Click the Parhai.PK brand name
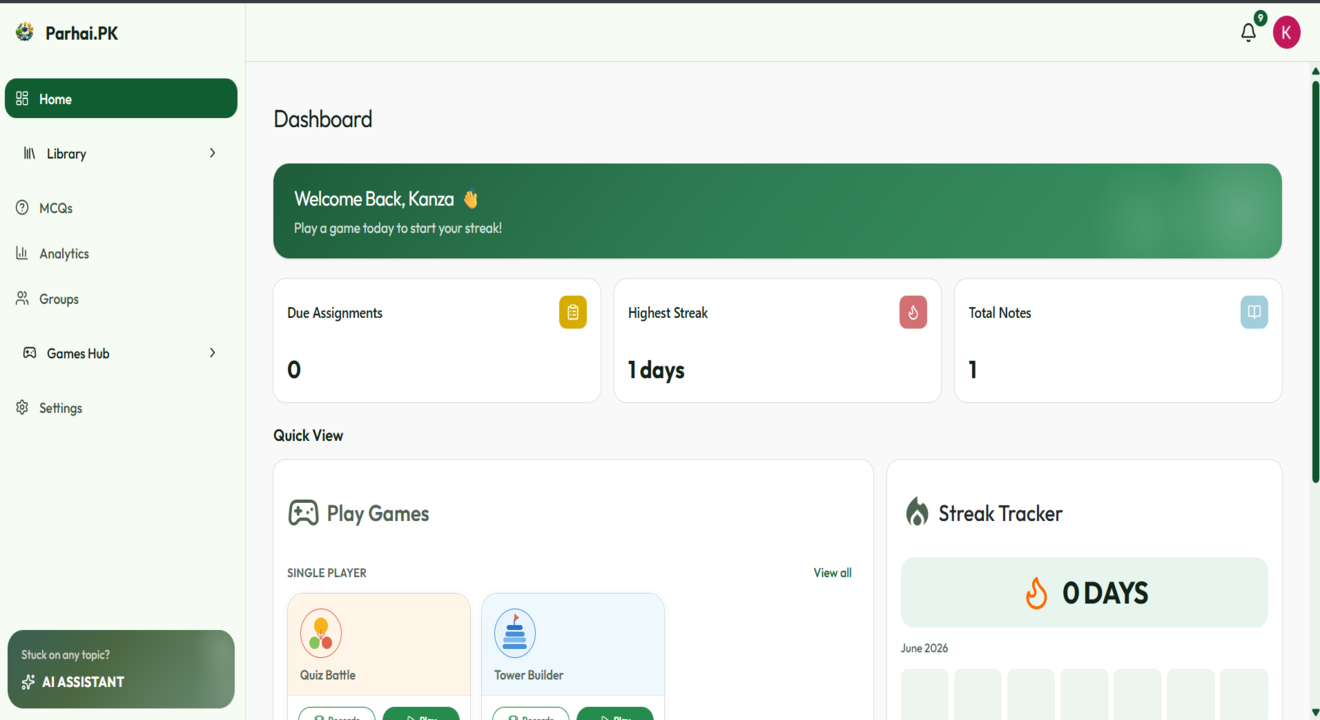 click(82, 33)
